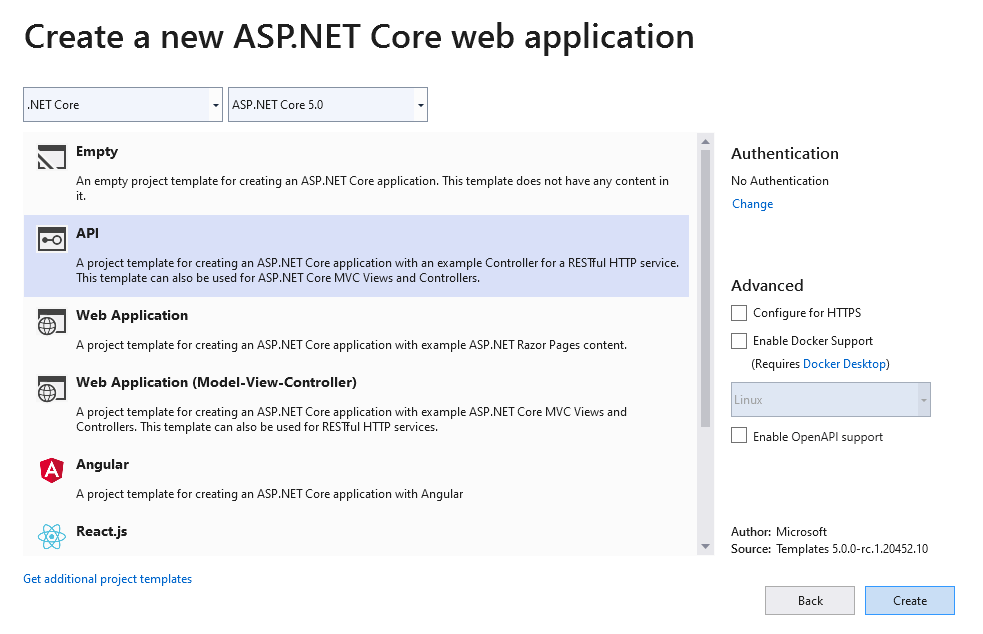Image resolution: width=983 pixels, height=634 pixels.
Task: Select the Web Application template title
Action: click(132, 315)
